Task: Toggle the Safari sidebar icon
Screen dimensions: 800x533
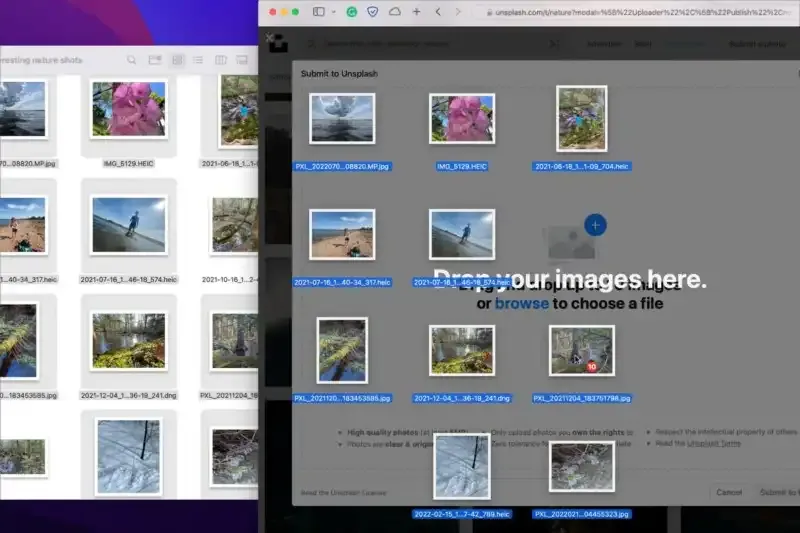Action: 318,12
